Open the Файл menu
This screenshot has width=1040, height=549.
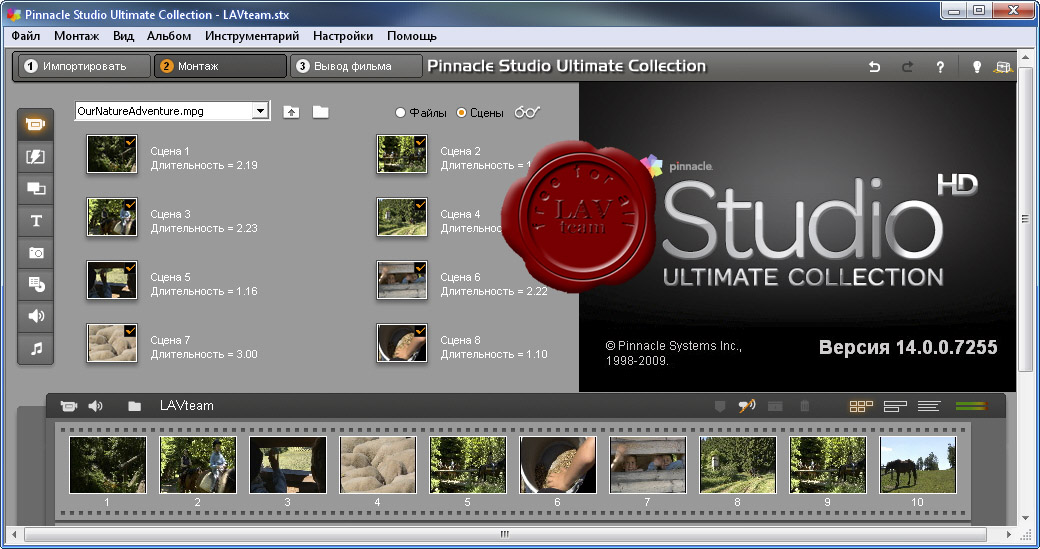[x=26, y=36]
